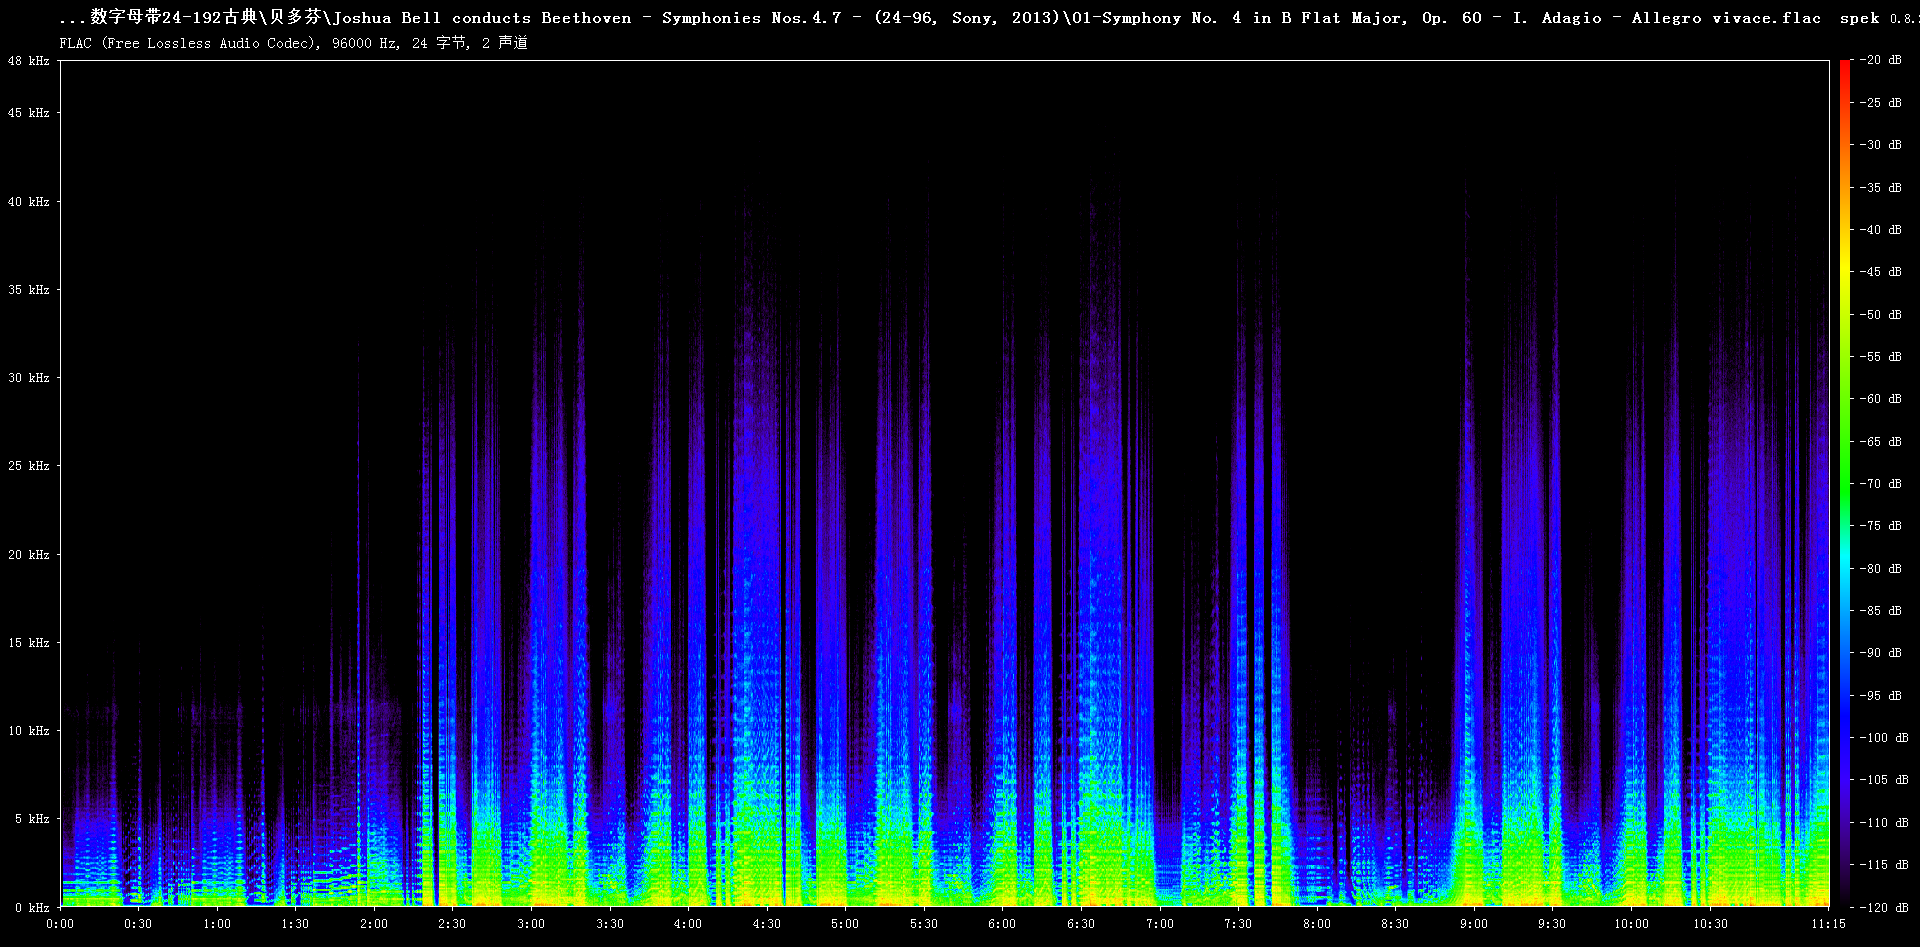Screen dimensions: 1920x947
Task: Select the 7:30 time axis label
Action: click(x=1238, y=924)
